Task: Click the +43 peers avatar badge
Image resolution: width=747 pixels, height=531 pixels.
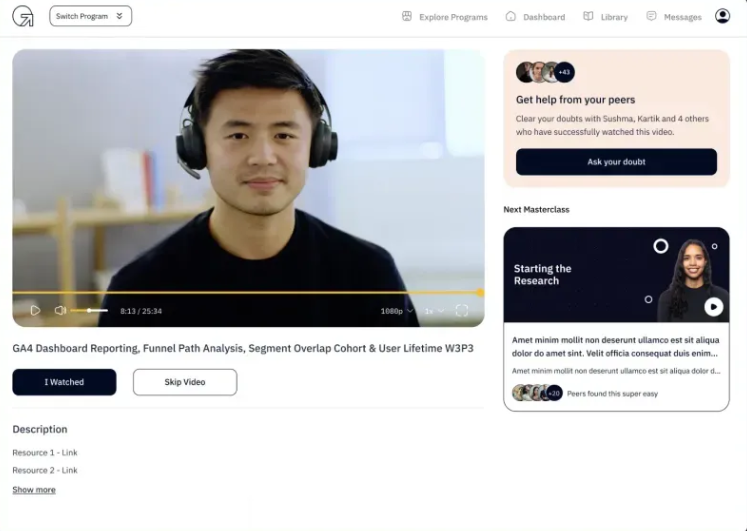Action: click(x=564, y=72)
